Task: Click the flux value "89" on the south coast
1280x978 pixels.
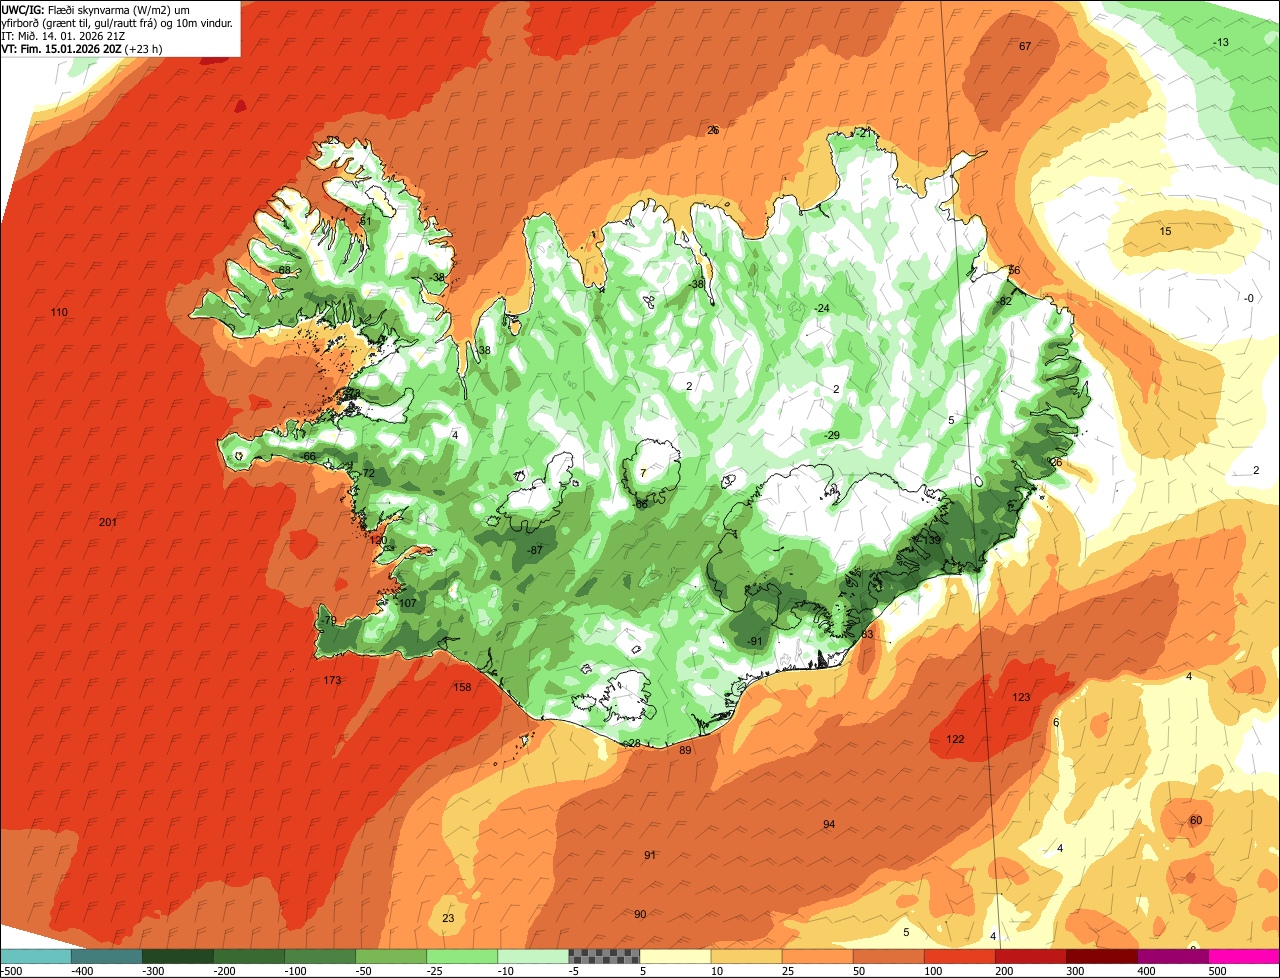Action: [685, 750]
